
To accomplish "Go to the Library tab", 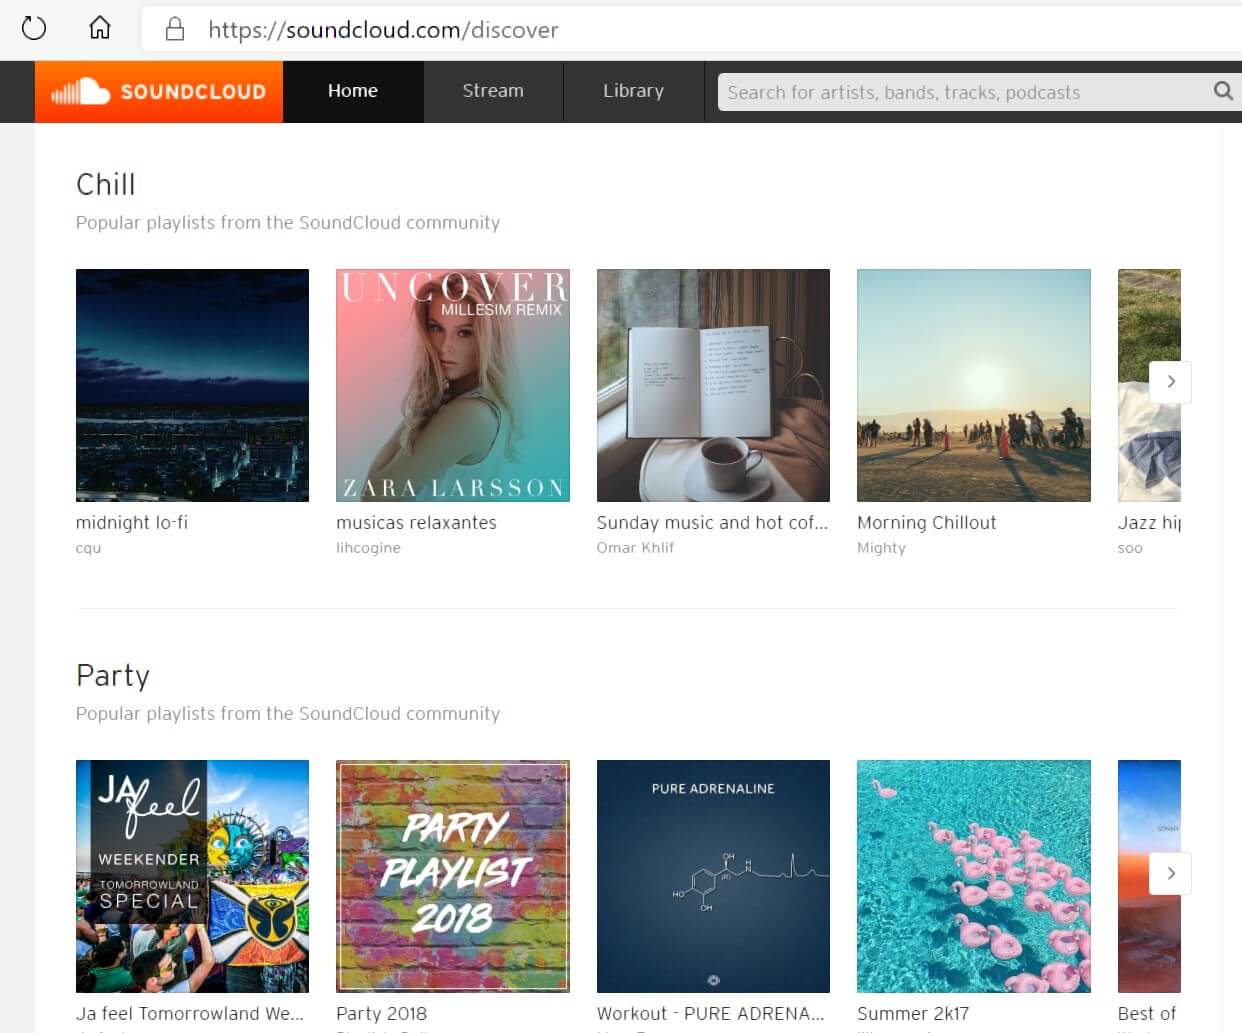I will pos(633,91).
